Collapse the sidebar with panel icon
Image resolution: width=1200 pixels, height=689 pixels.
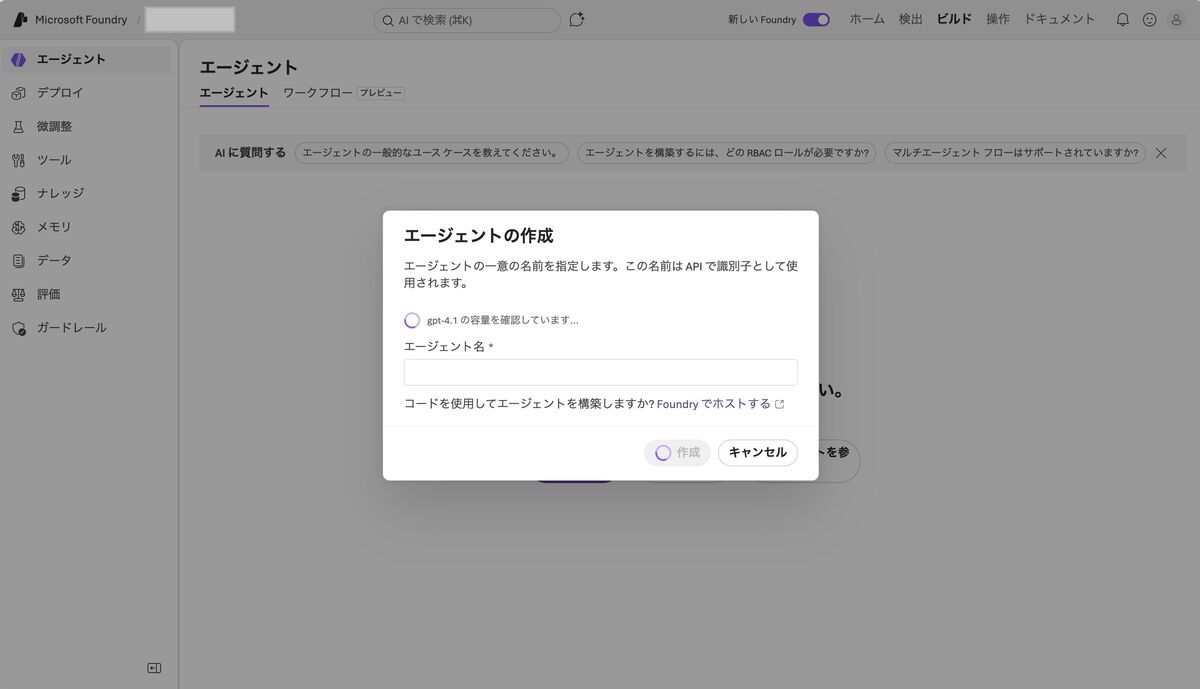154,668
